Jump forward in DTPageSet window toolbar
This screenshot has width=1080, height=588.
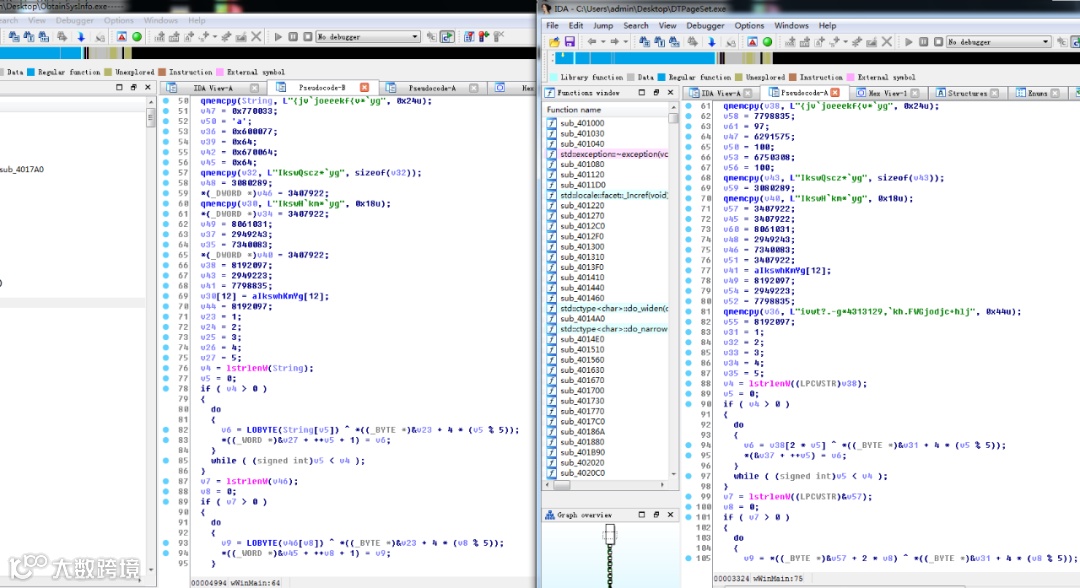pyautogui.click(x=614, y=42)
